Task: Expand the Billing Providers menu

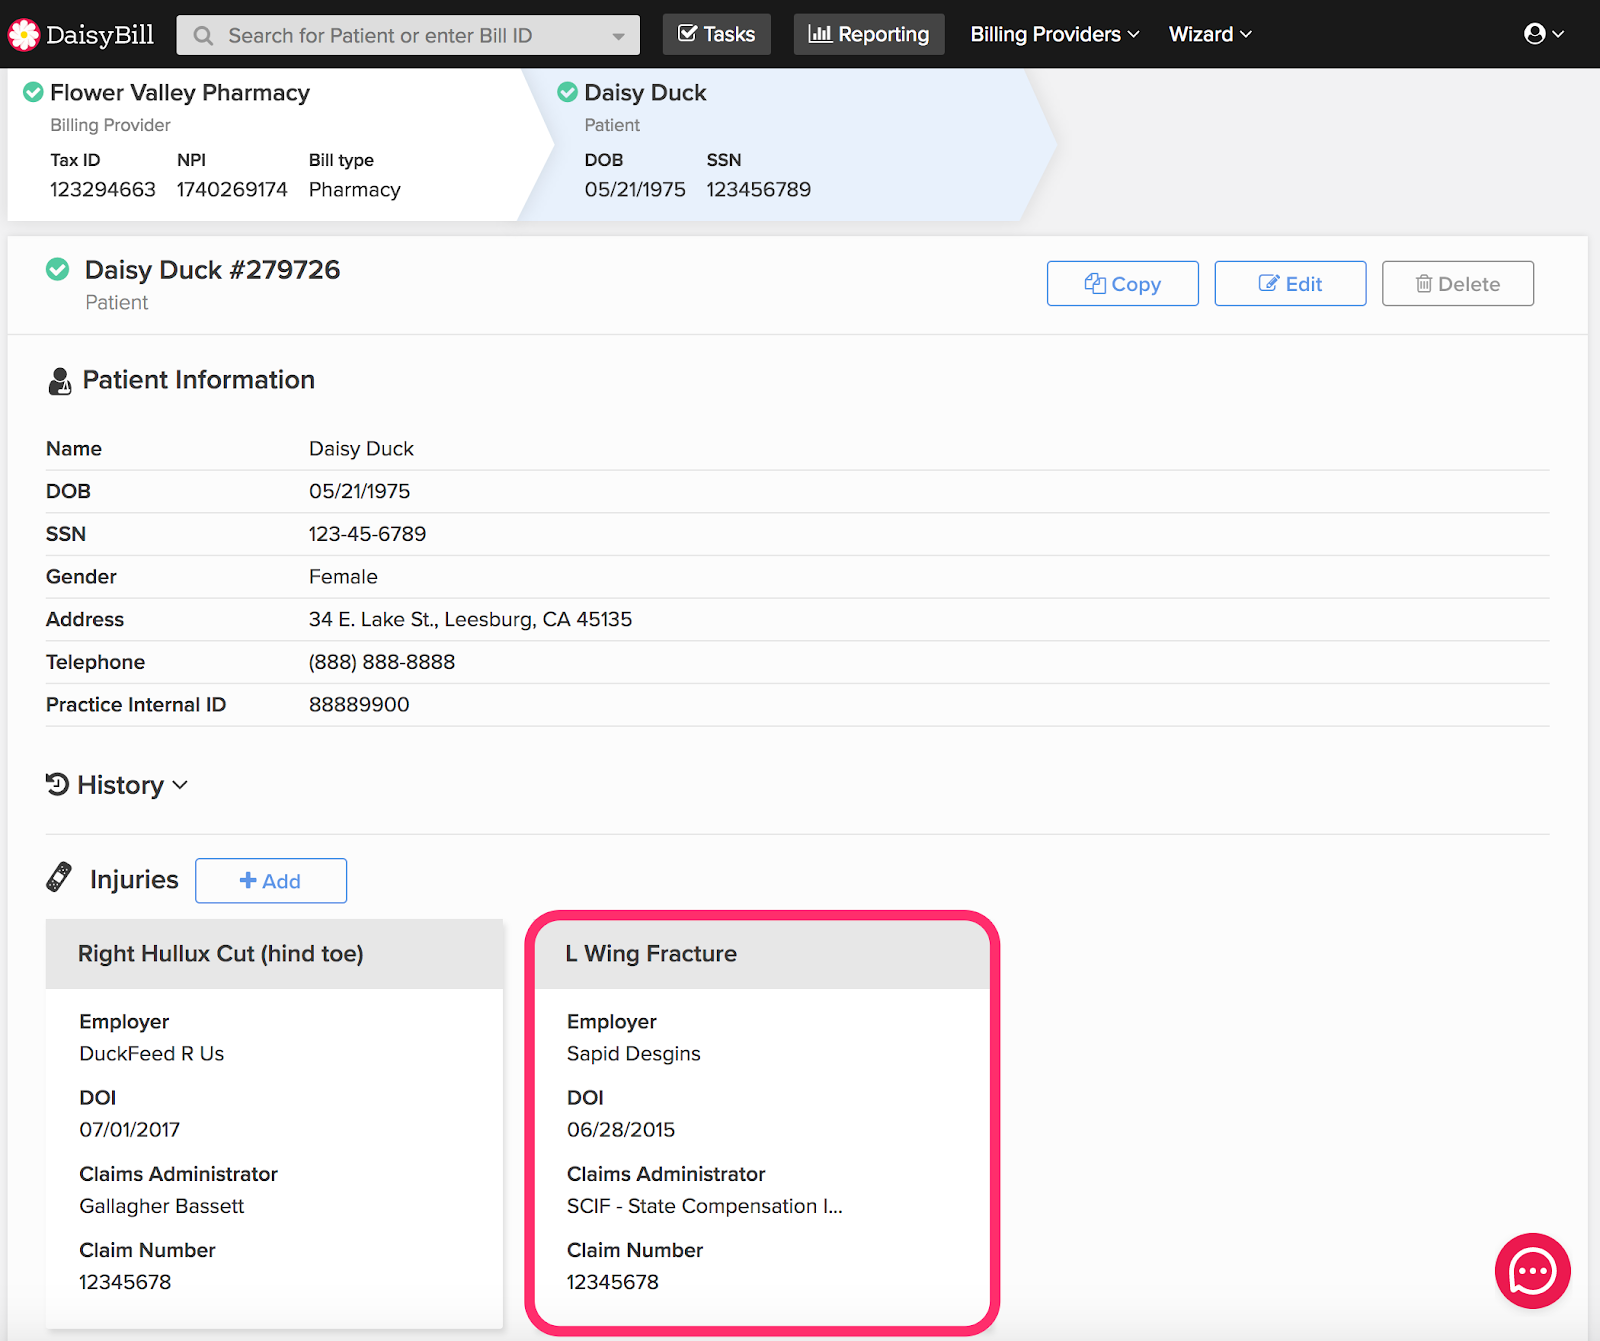Action: [1055, 34]
